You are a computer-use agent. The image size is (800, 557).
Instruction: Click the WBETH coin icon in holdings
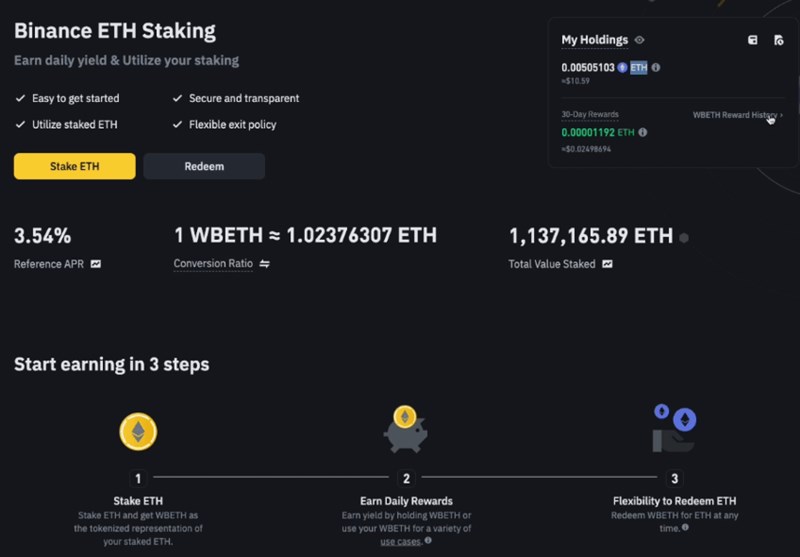[622, 68]
